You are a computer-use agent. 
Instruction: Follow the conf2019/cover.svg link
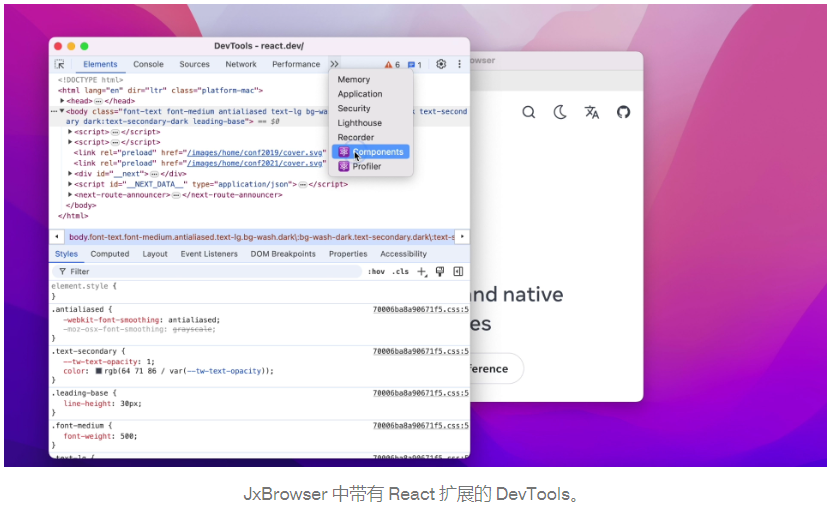[255, 153]
